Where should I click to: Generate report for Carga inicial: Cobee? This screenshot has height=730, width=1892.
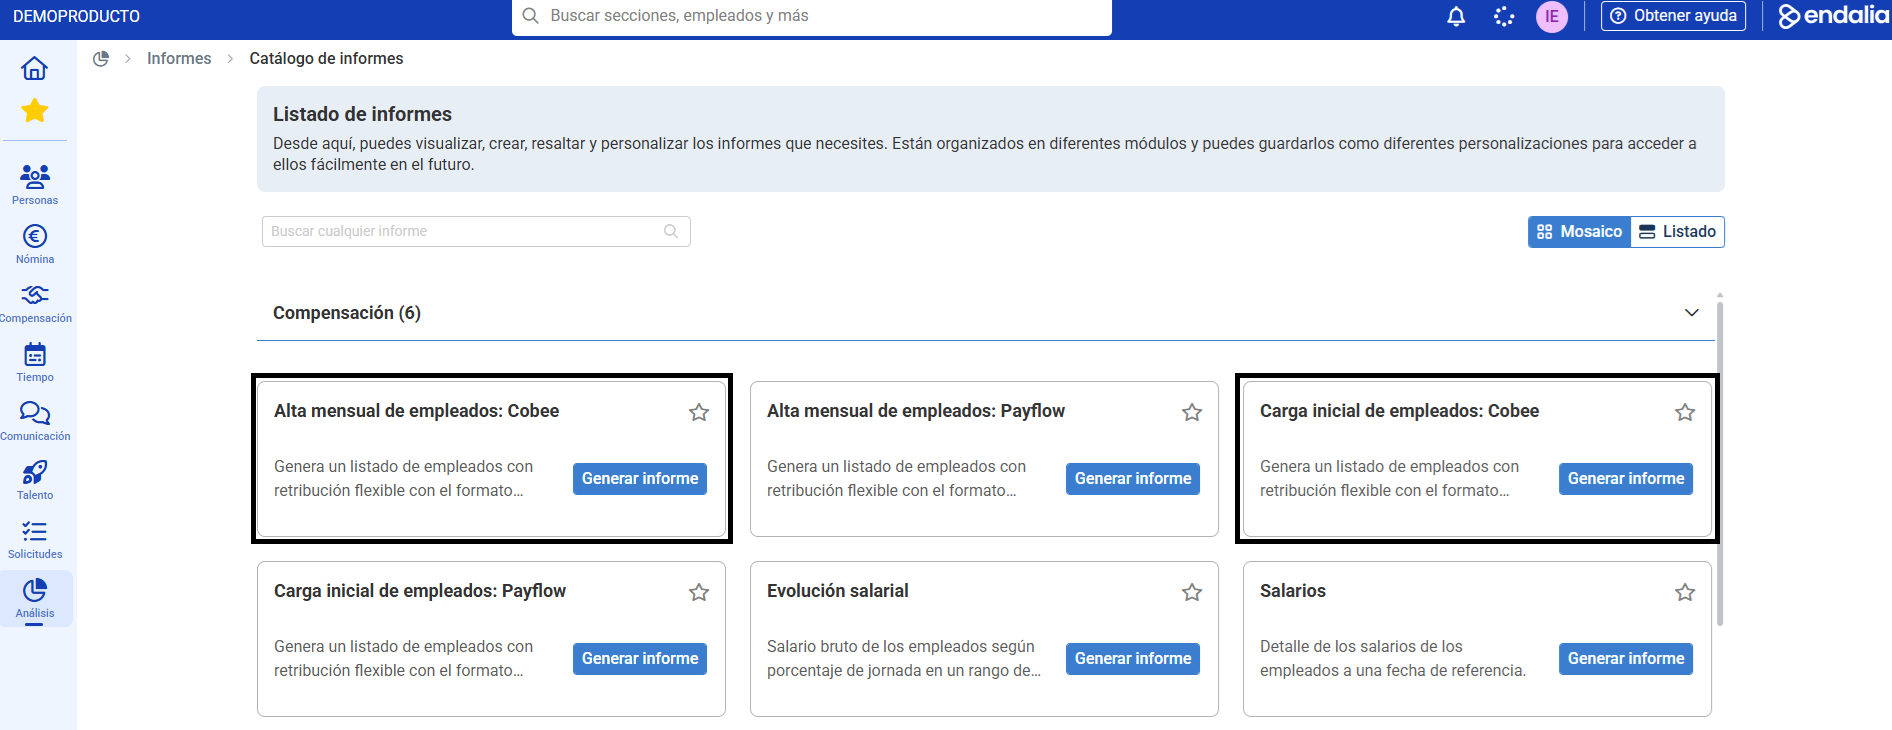[1626, 479]
